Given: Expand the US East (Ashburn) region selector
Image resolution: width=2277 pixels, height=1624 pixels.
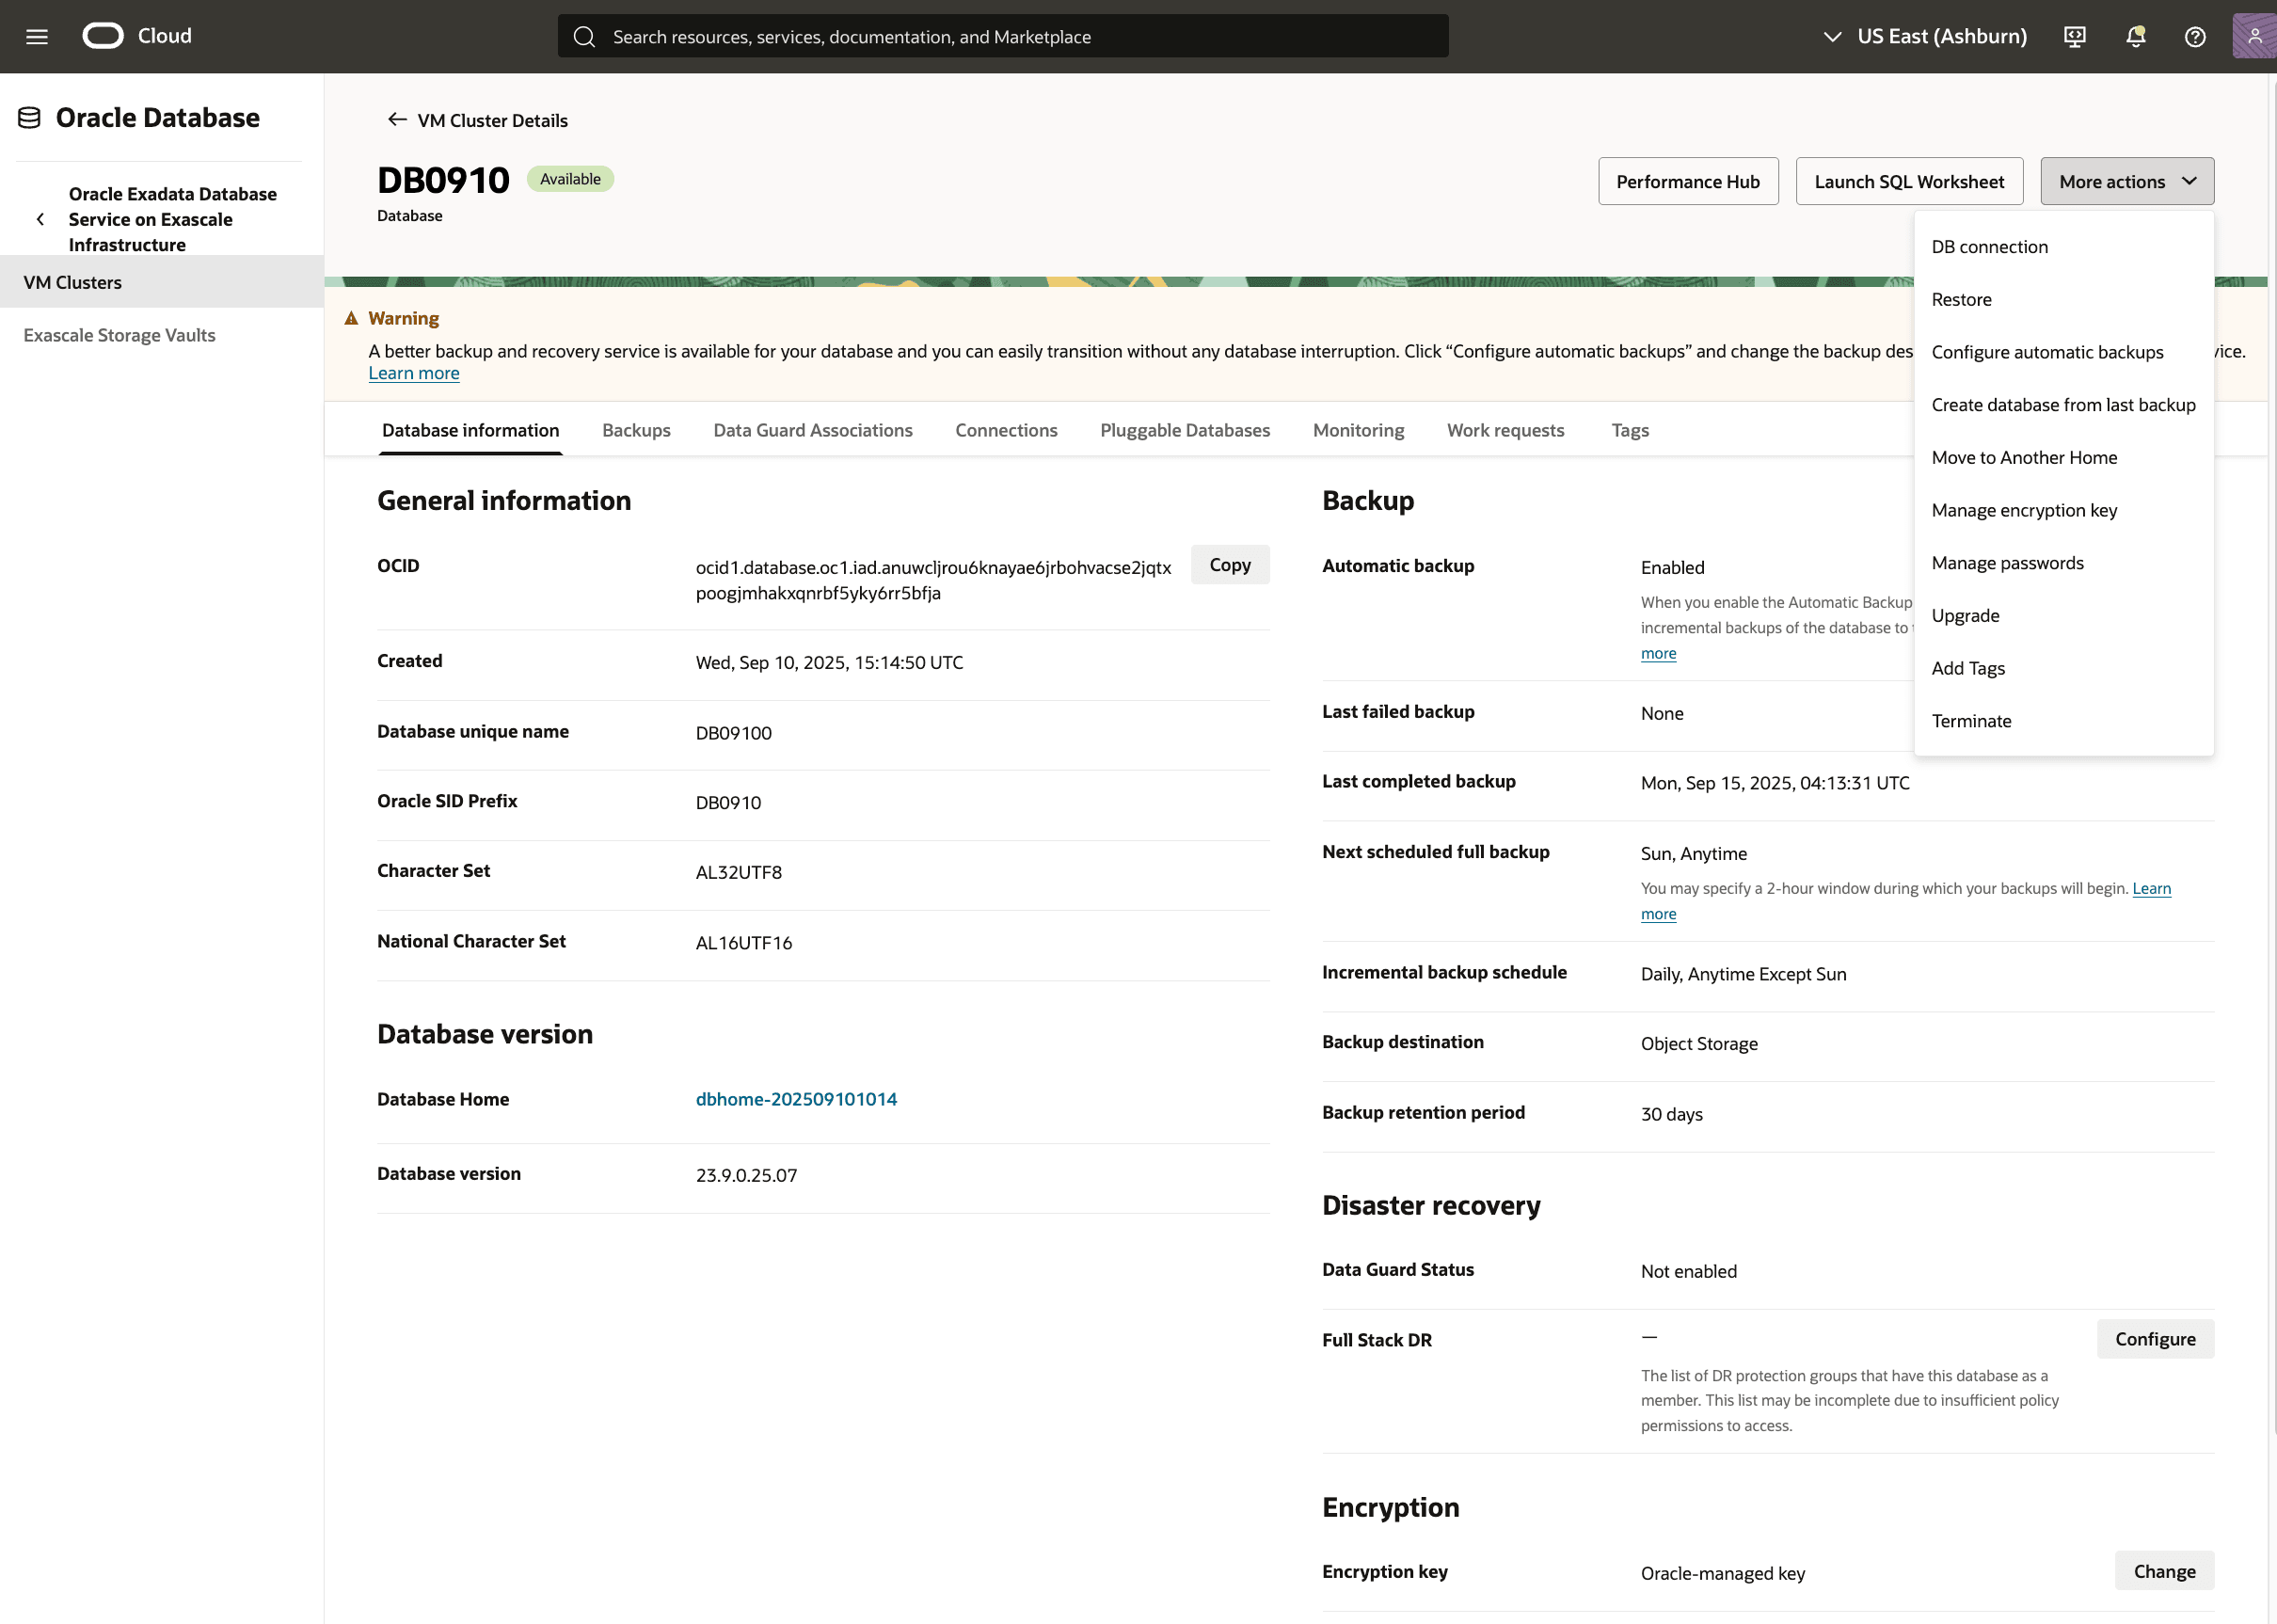Looking at the screenshot, I should [x=1925, y=37].
